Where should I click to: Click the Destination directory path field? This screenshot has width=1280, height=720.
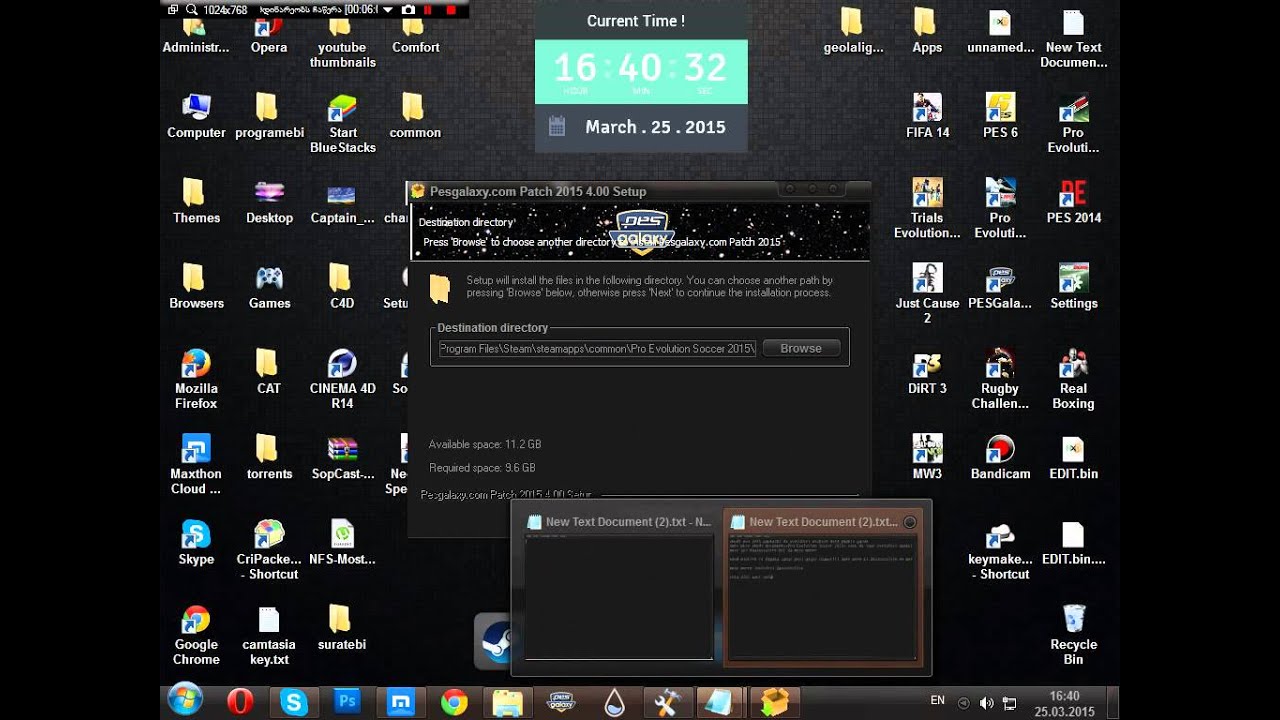597,348
